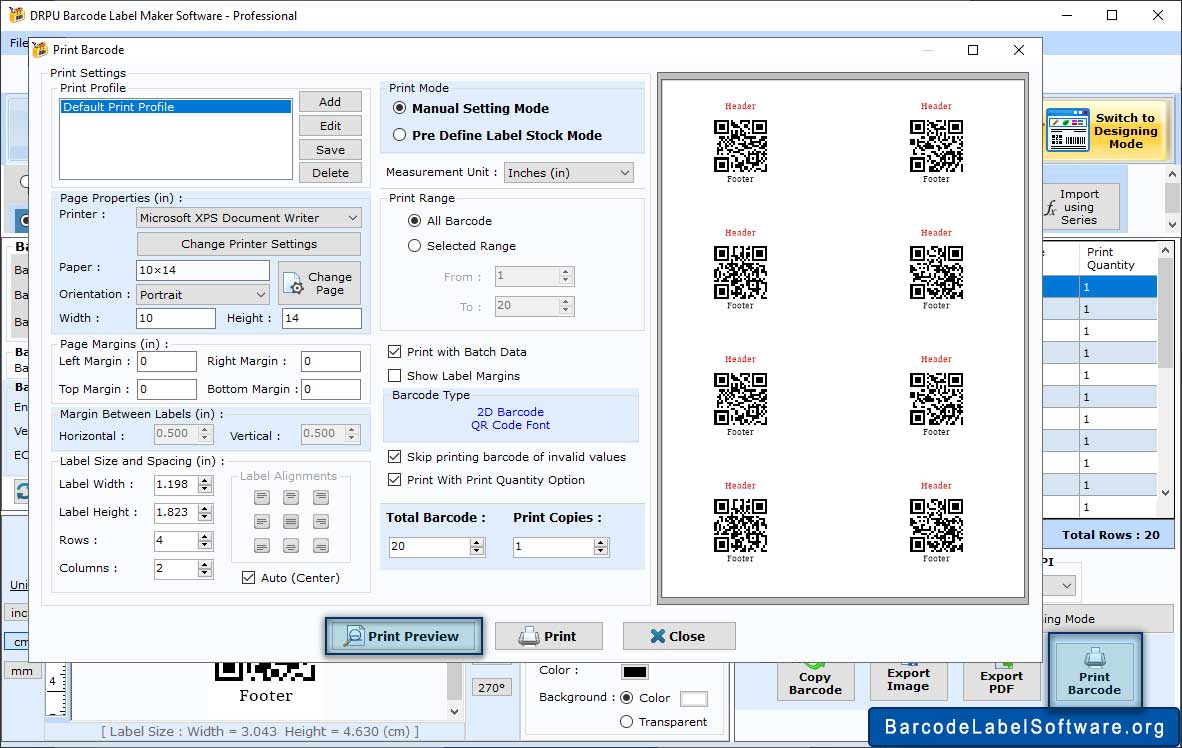Open the File menu in main window

point(19,43)
